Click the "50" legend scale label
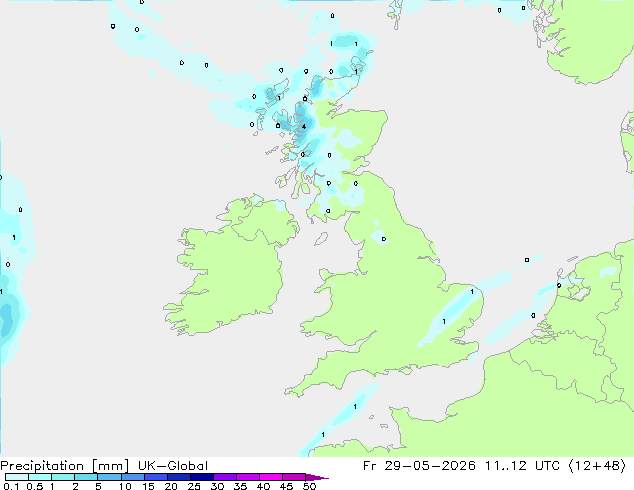Viewport: 634px width, 490px height. tap(309, 486)
